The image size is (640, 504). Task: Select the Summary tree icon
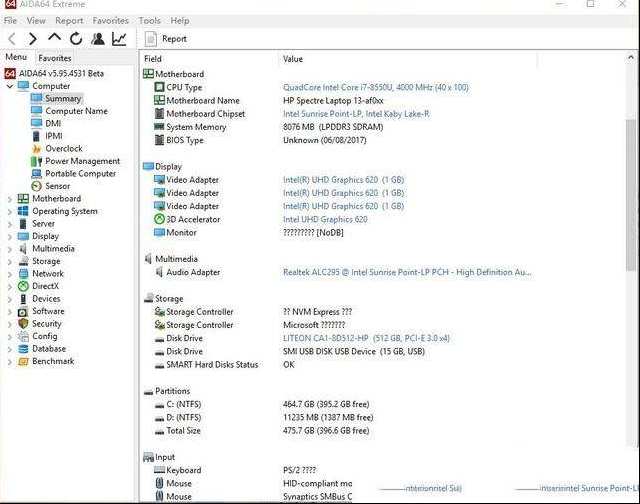(36, 98)
